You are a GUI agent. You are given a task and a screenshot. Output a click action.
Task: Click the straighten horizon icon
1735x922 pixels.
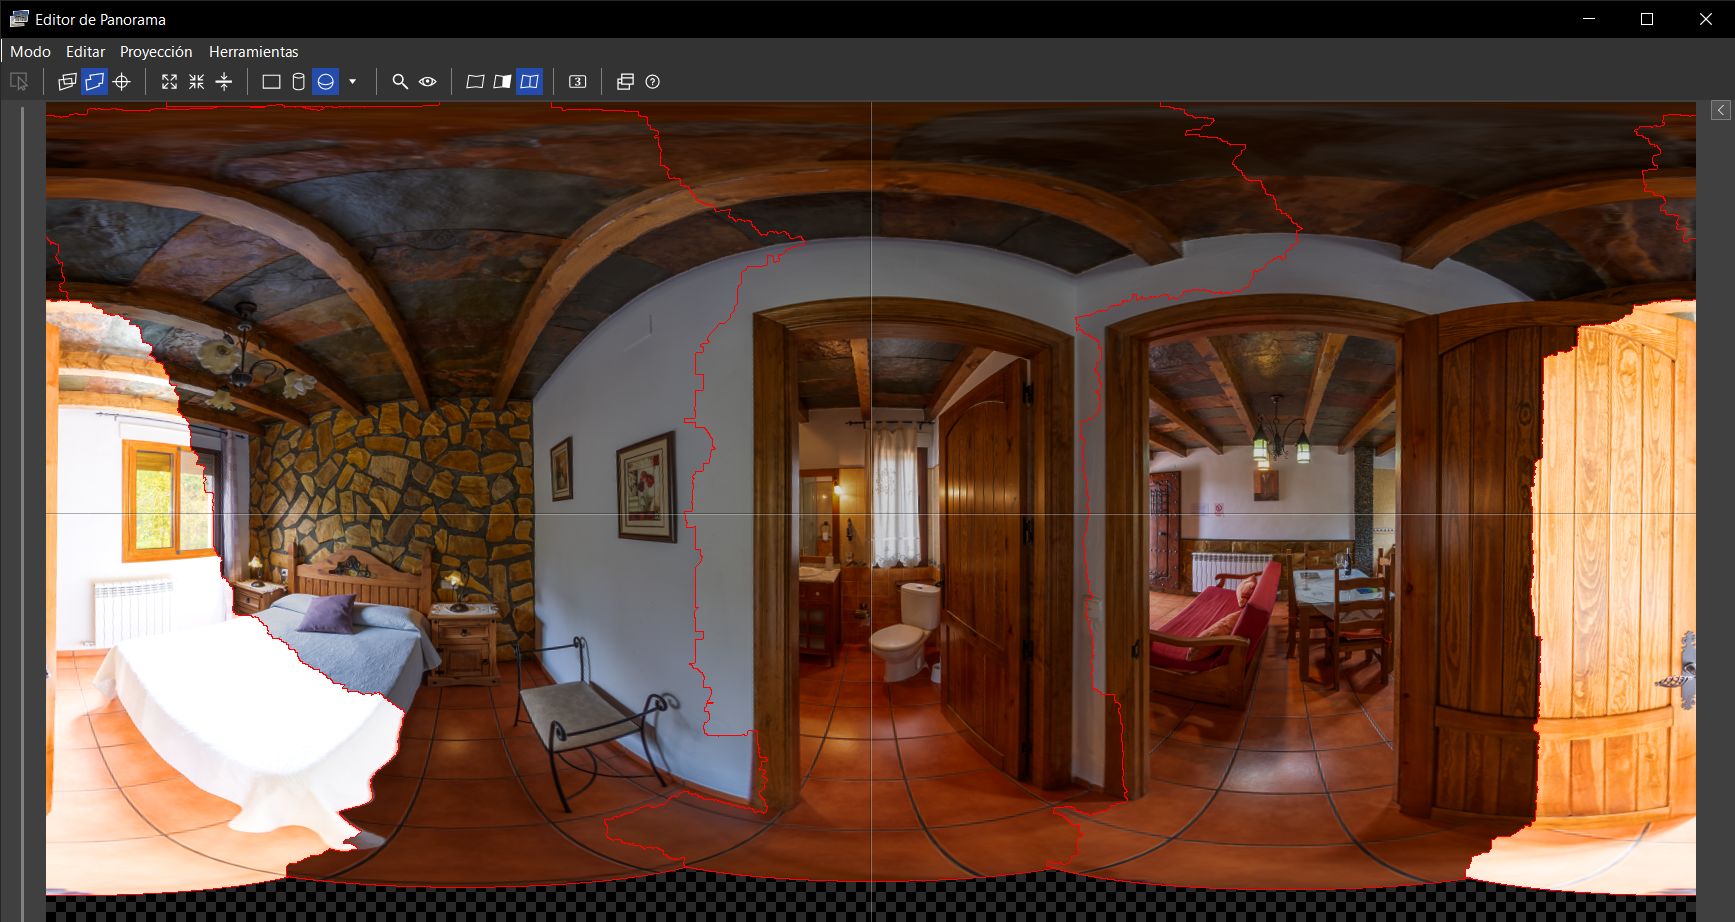pos(224,82)
